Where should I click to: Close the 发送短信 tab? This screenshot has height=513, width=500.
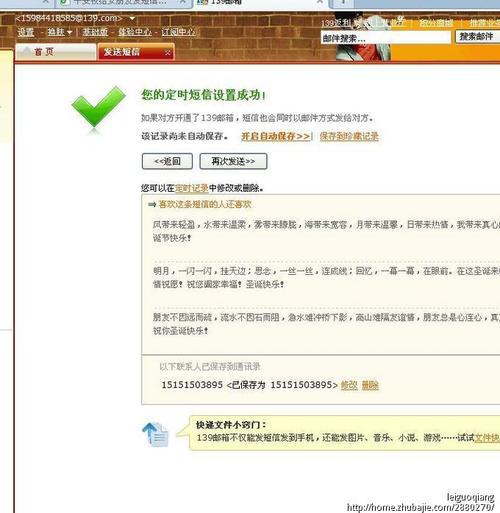pyautogui.click(x=168, y=52)
